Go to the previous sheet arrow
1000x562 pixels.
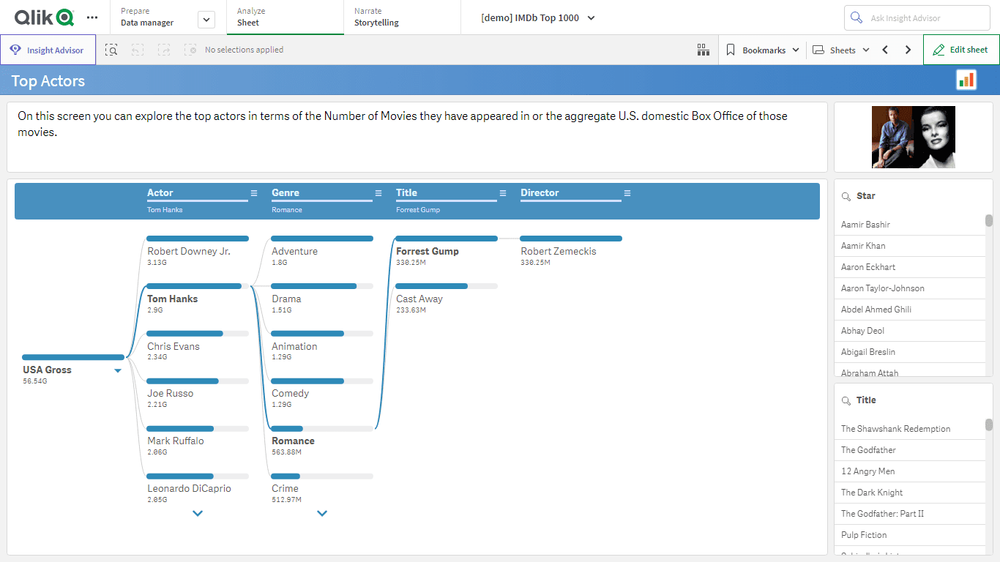point(885,50)
